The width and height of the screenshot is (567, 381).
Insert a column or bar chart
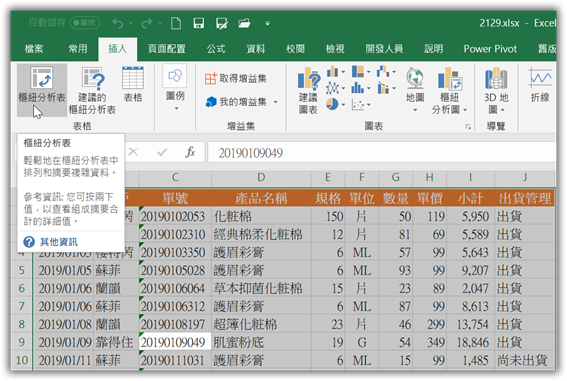(x=332, y=72)
